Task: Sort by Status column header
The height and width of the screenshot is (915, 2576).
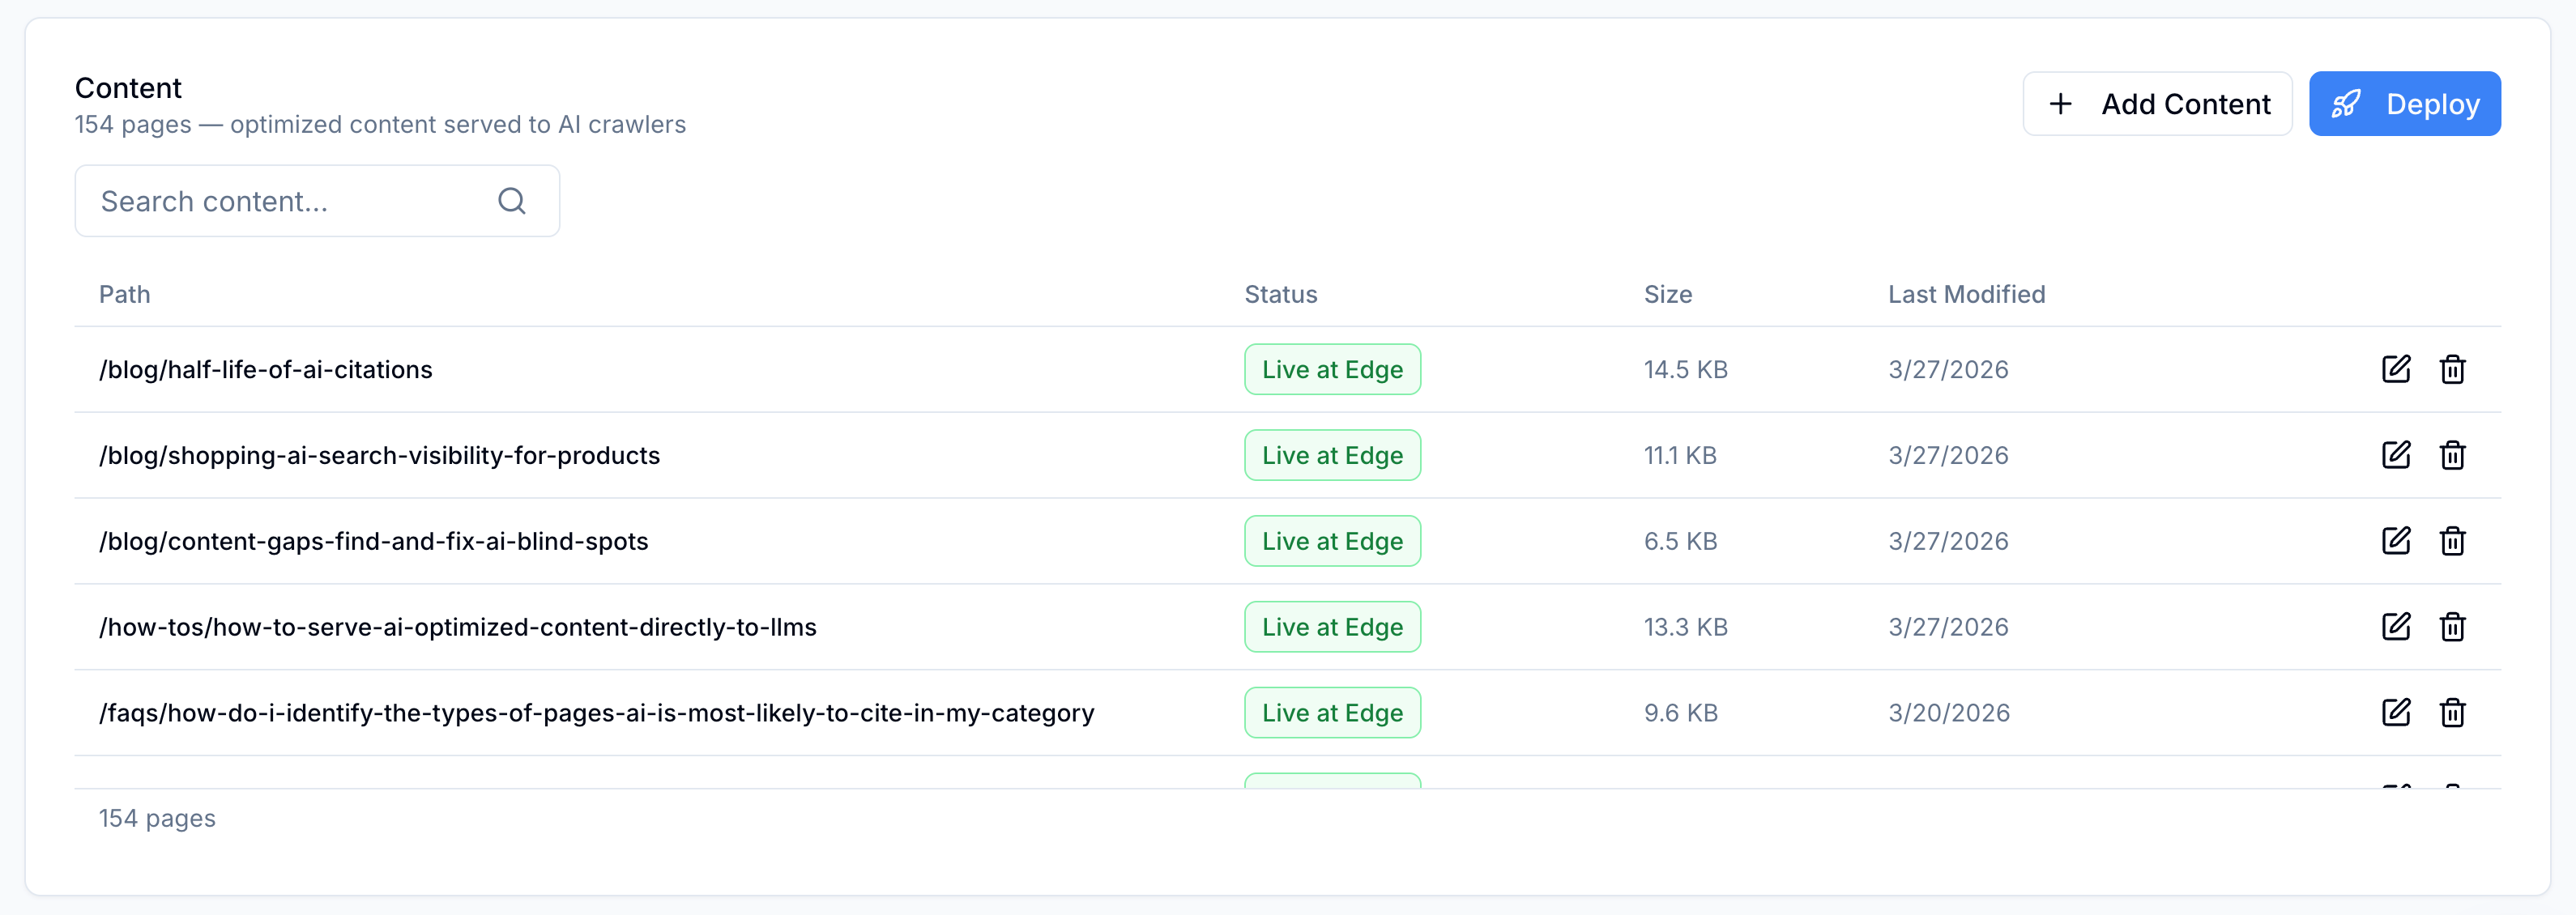Action: (1280, 294)
